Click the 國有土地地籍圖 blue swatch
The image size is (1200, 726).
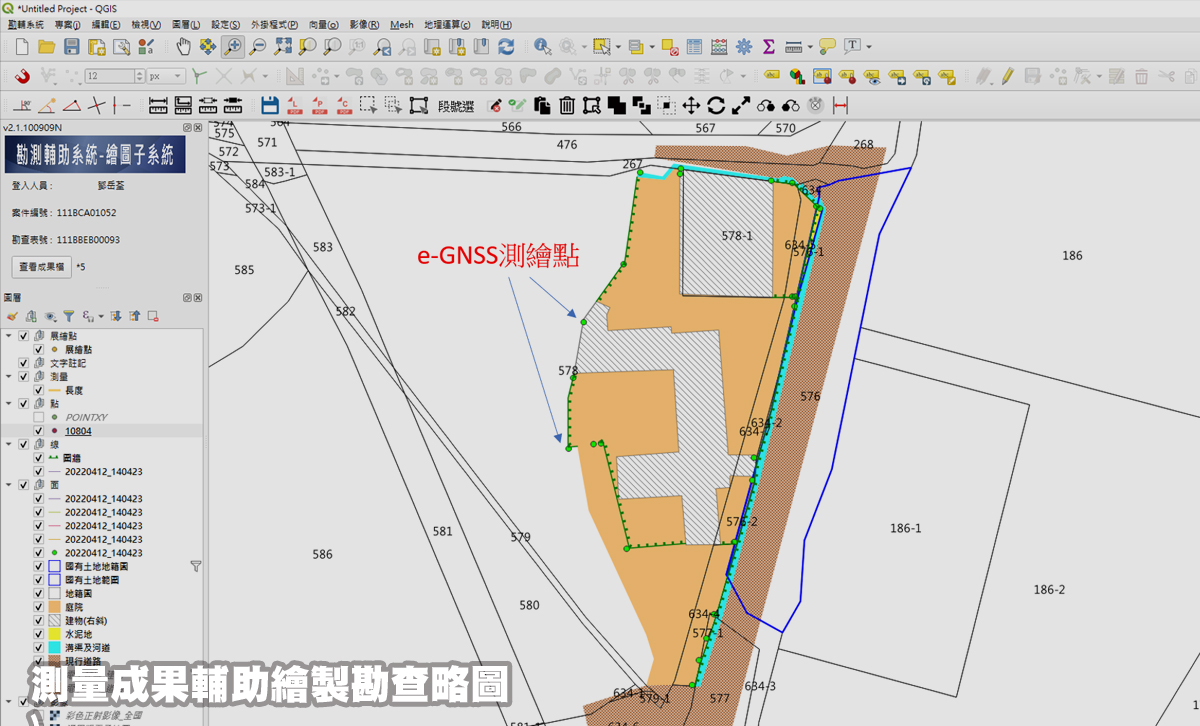click(x=54, y=566)
